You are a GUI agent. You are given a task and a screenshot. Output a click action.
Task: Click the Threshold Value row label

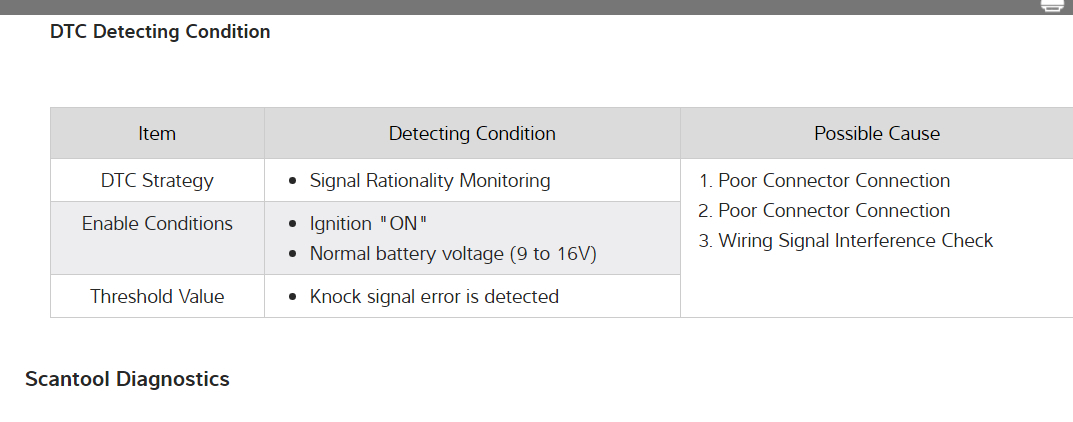(x=157, y=296)
